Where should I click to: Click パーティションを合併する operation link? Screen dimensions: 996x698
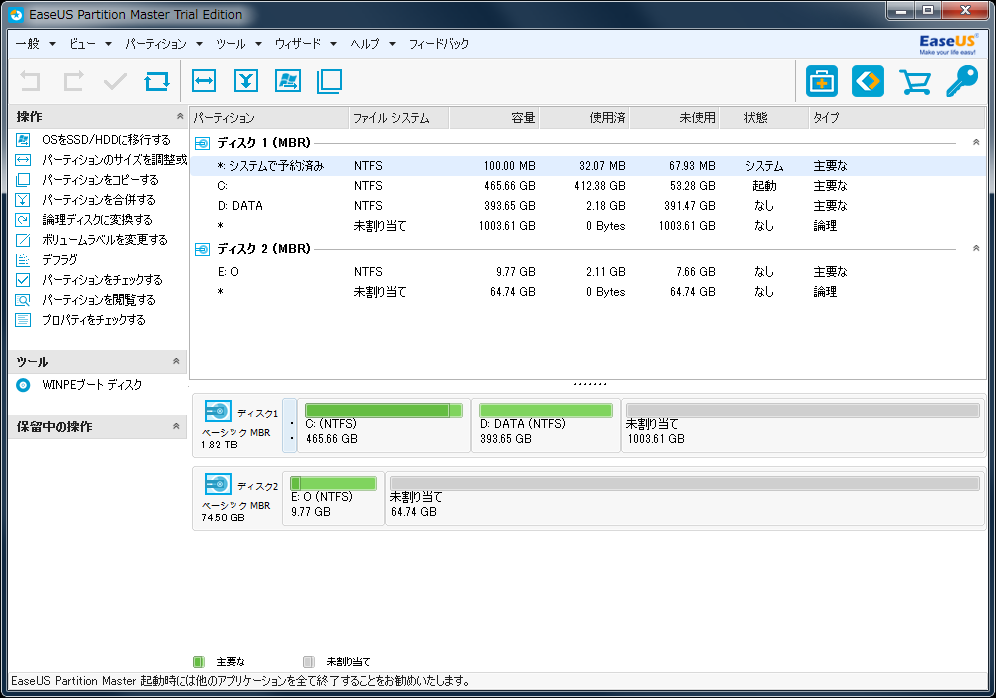[x=98, y=200]
